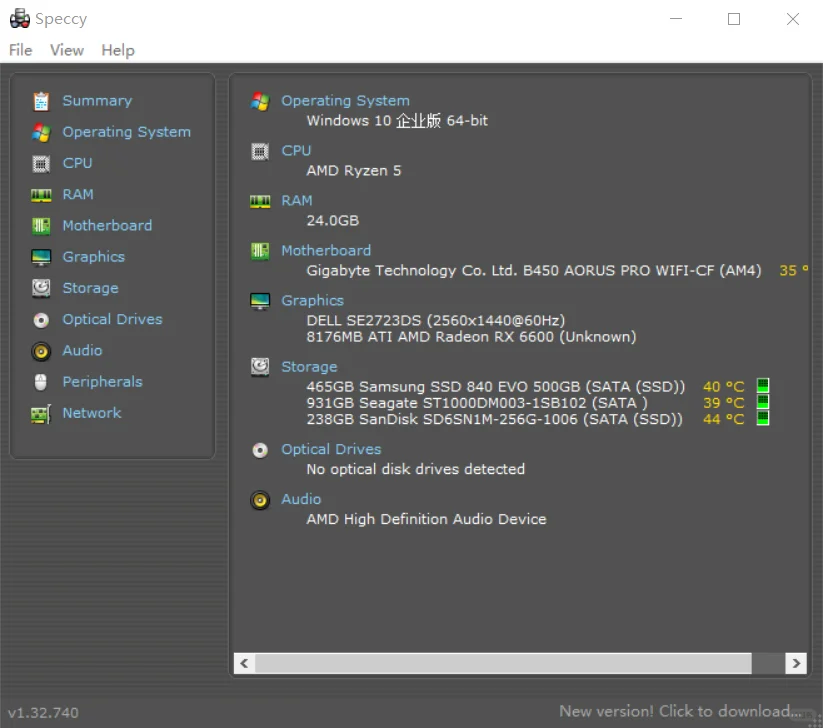
Task: Select Audio in the sidebar
Action: click(x=82, y=351)
